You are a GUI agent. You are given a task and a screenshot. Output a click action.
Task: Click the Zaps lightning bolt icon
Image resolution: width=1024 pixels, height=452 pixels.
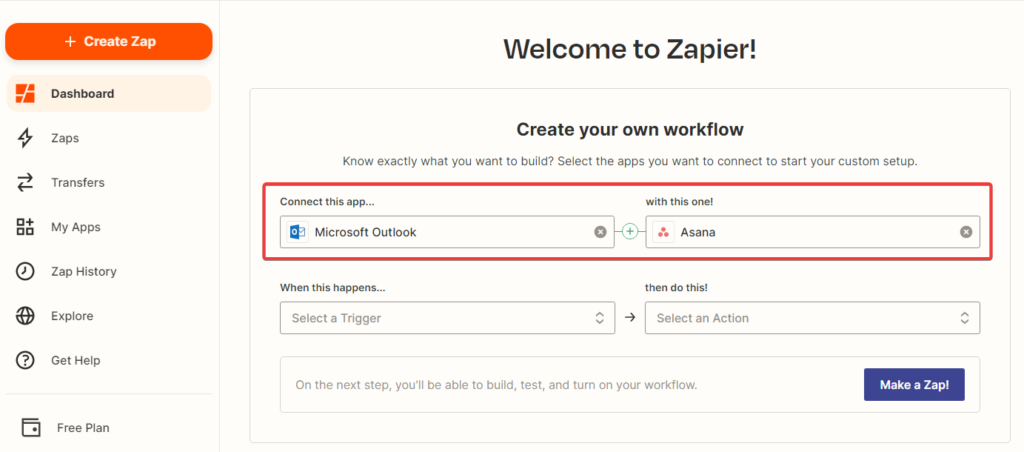point(26,138)
